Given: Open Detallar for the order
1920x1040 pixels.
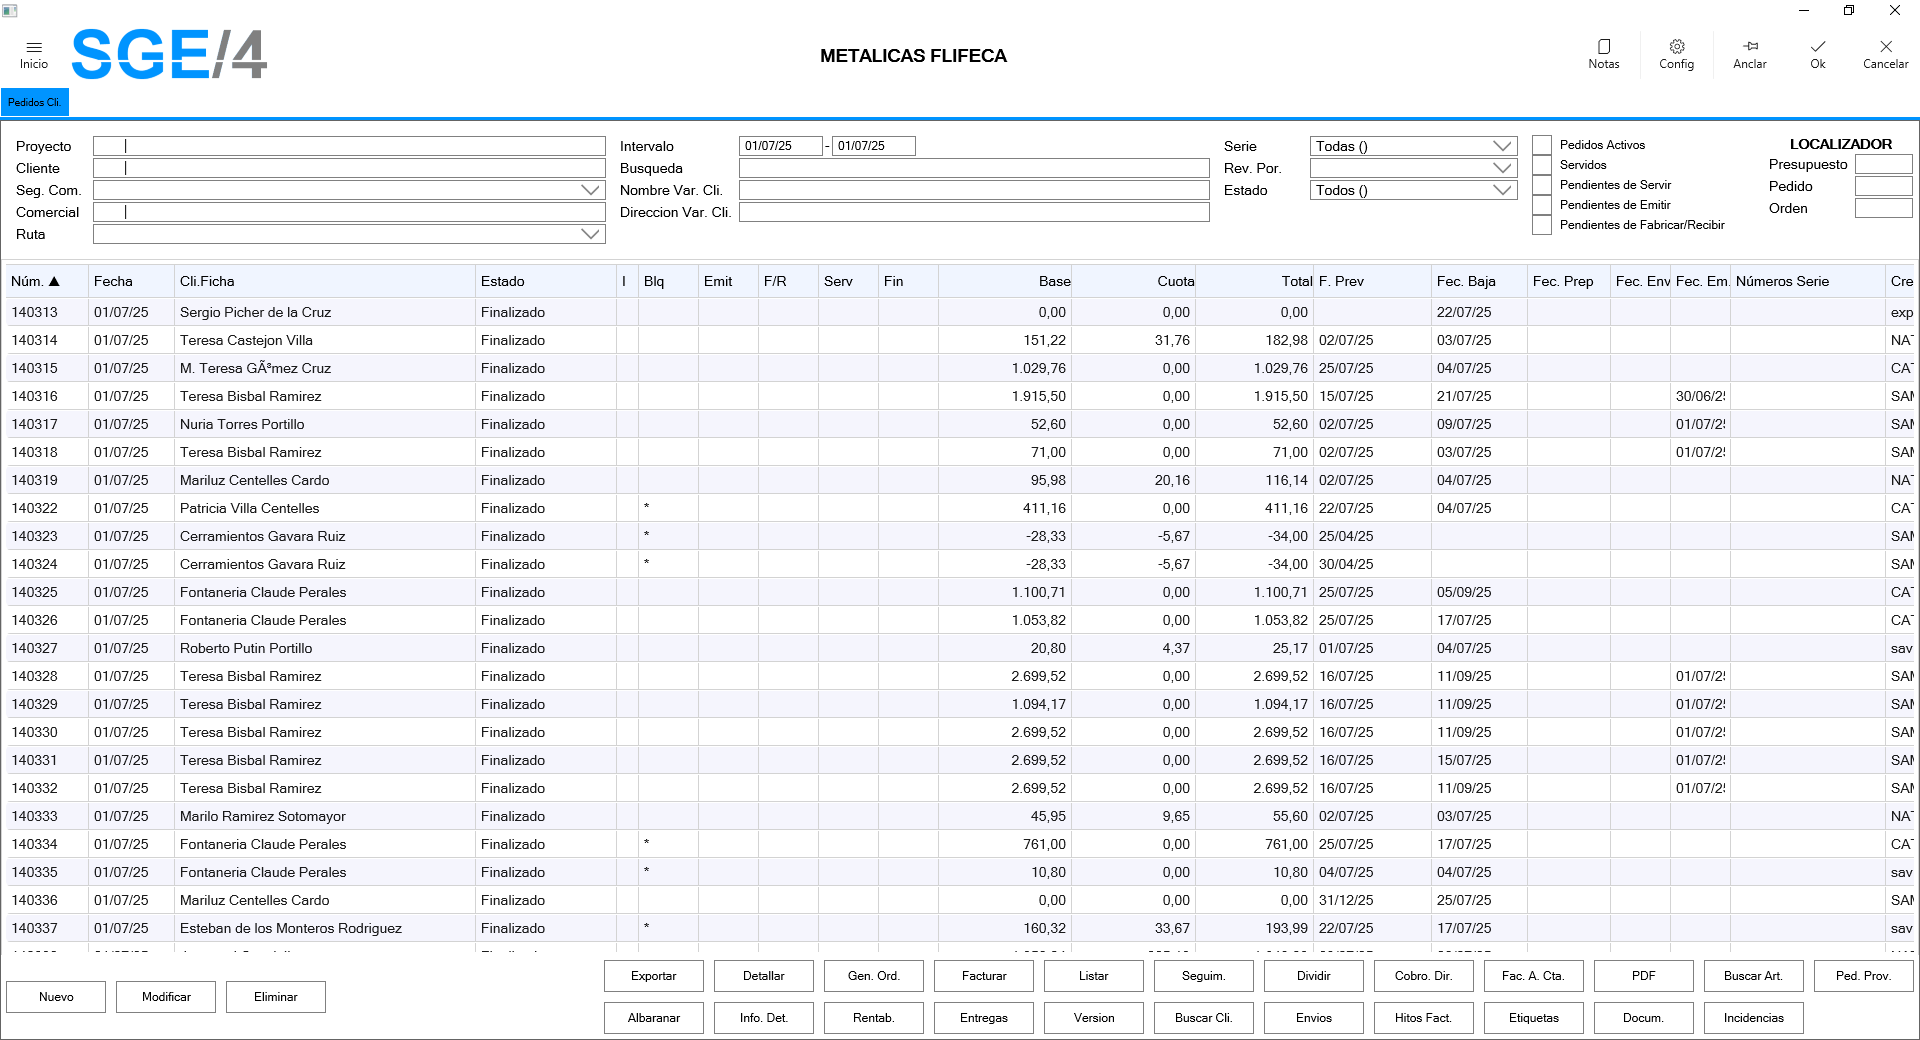Looking at the screenshot, I should pyautogui.click(x=764, y=976).
